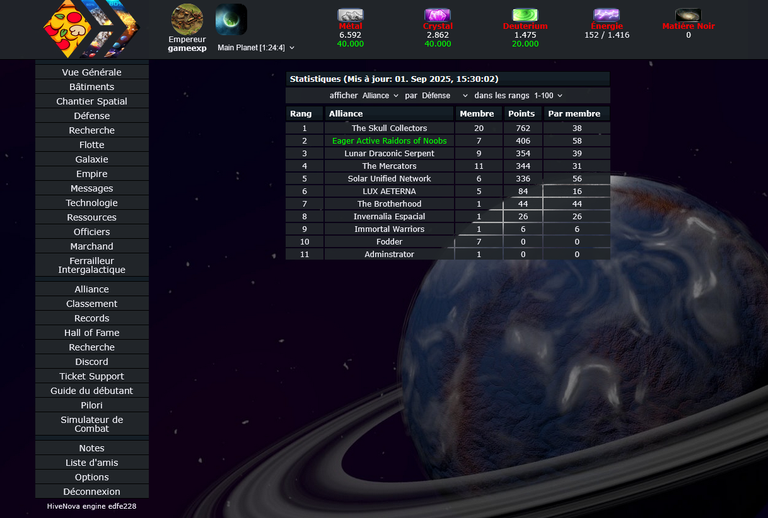768x518 pixels.
Task: Open the Marchand page
Action: 92,246
